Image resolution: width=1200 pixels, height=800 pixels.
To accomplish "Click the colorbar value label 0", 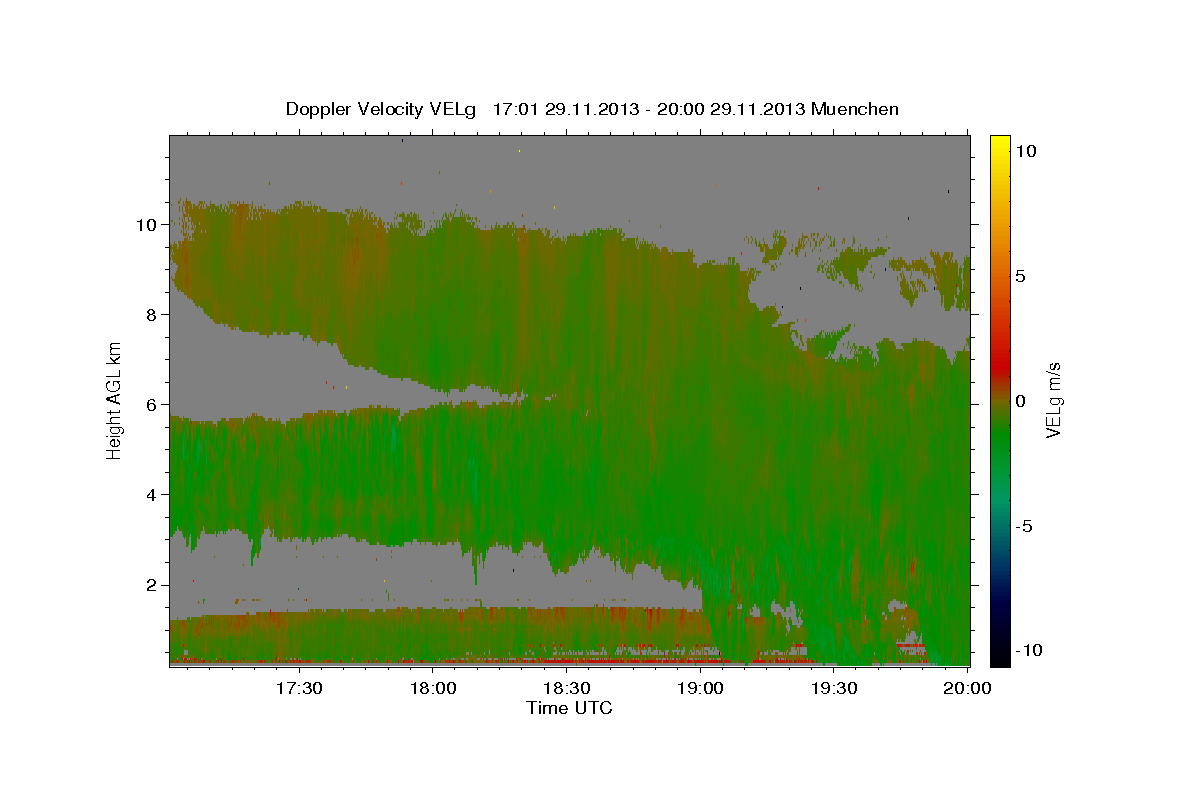I will pyautogui.click(x=1020, y=401).
